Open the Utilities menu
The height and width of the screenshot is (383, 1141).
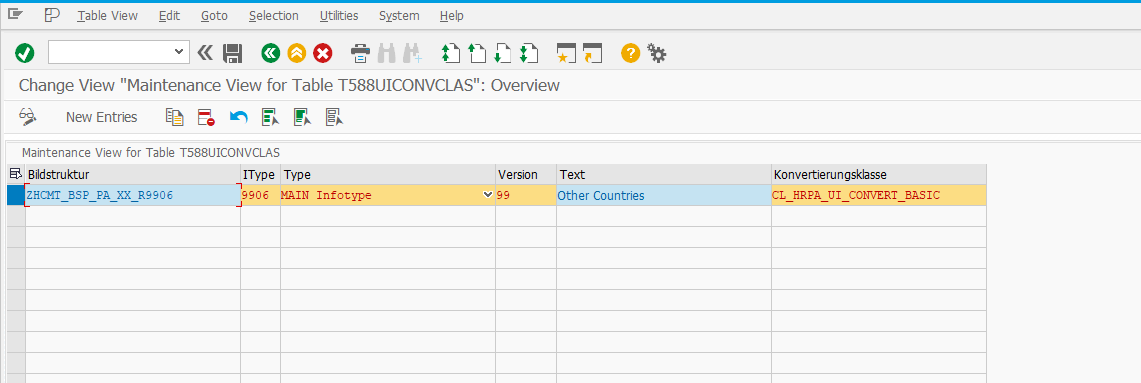[339, 15]
